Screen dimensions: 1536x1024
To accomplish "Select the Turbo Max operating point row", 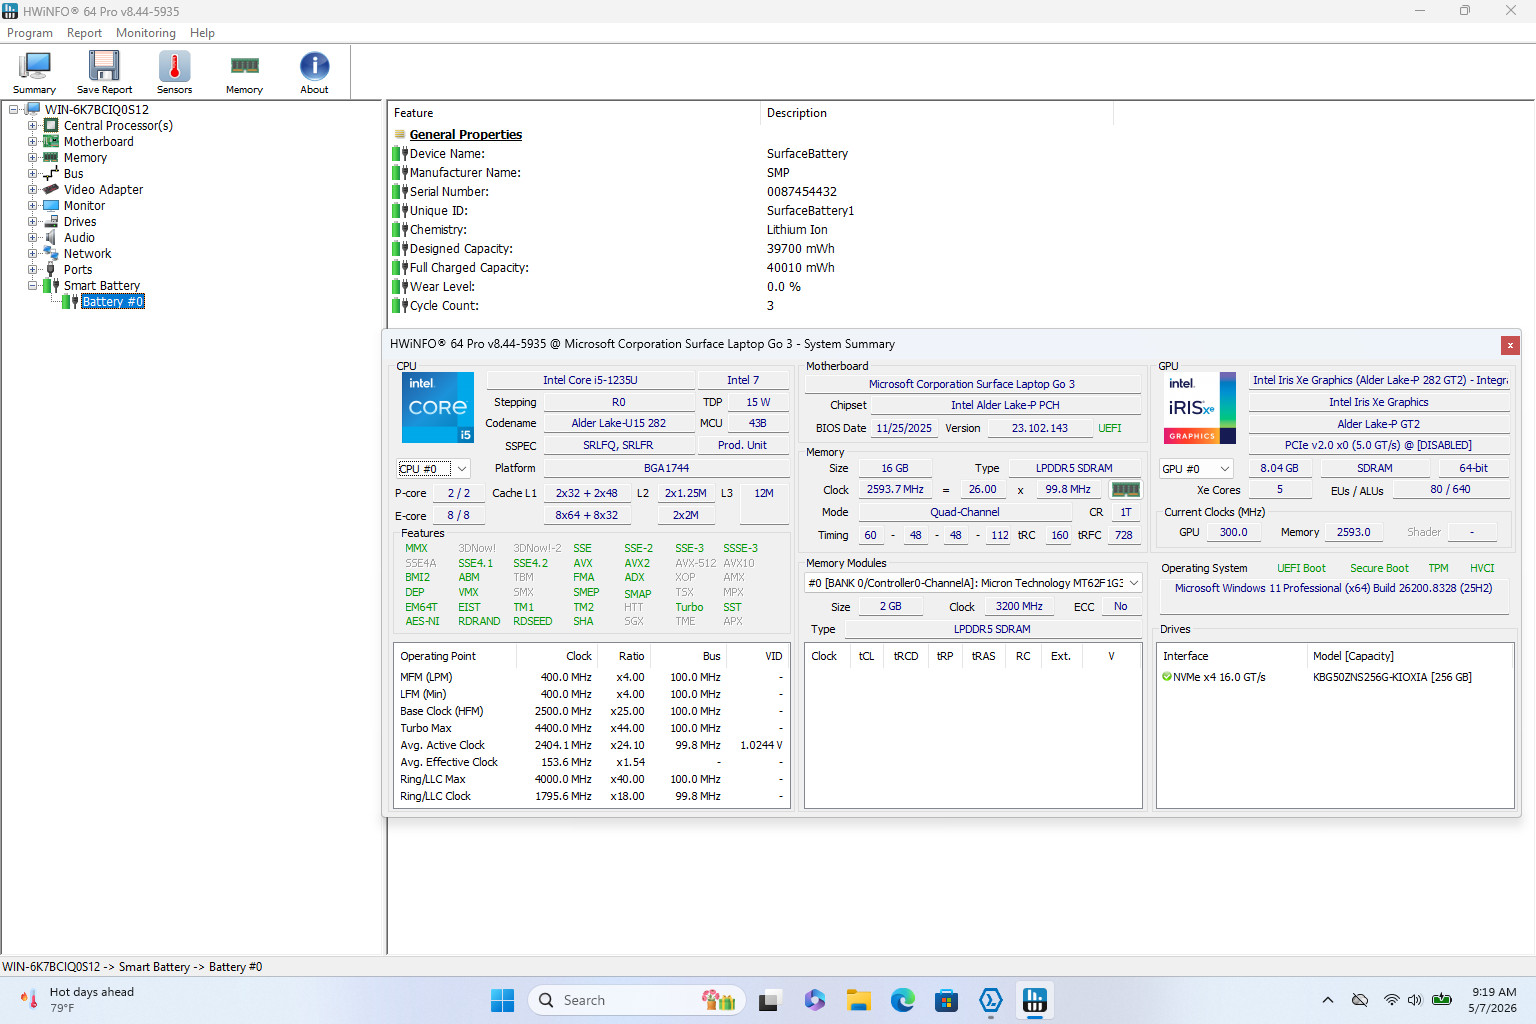I will [592, 728].
